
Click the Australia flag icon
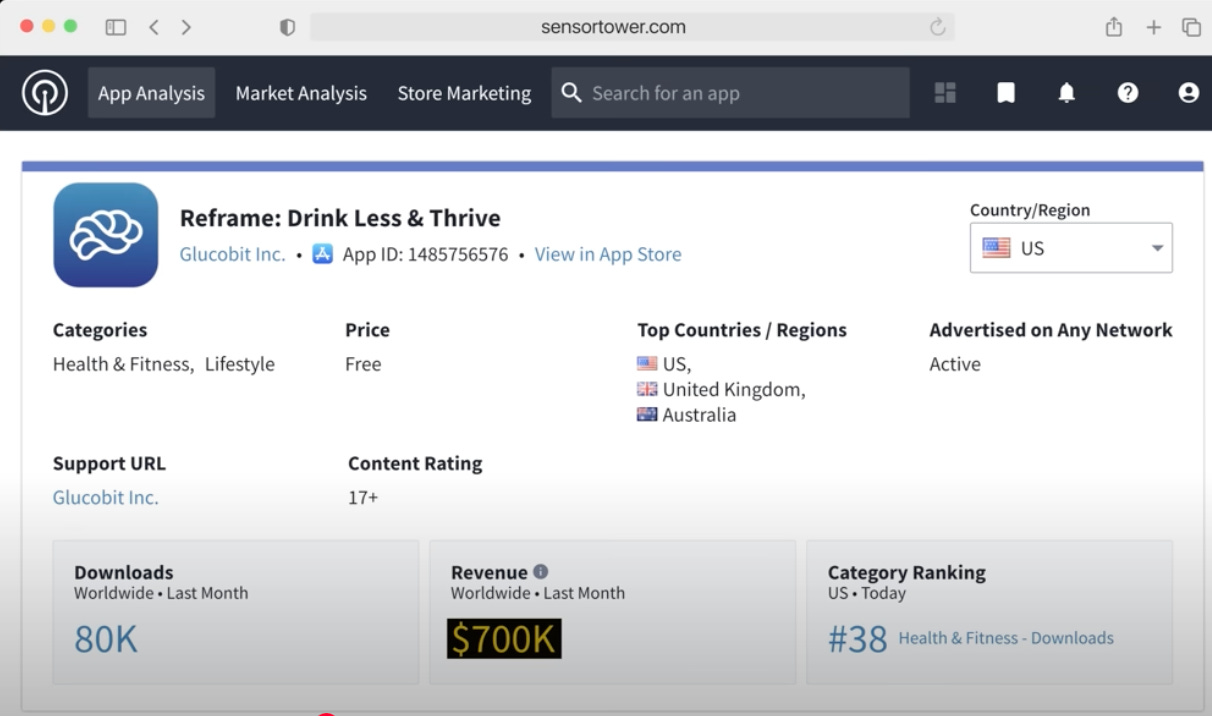tap(647, 414)
